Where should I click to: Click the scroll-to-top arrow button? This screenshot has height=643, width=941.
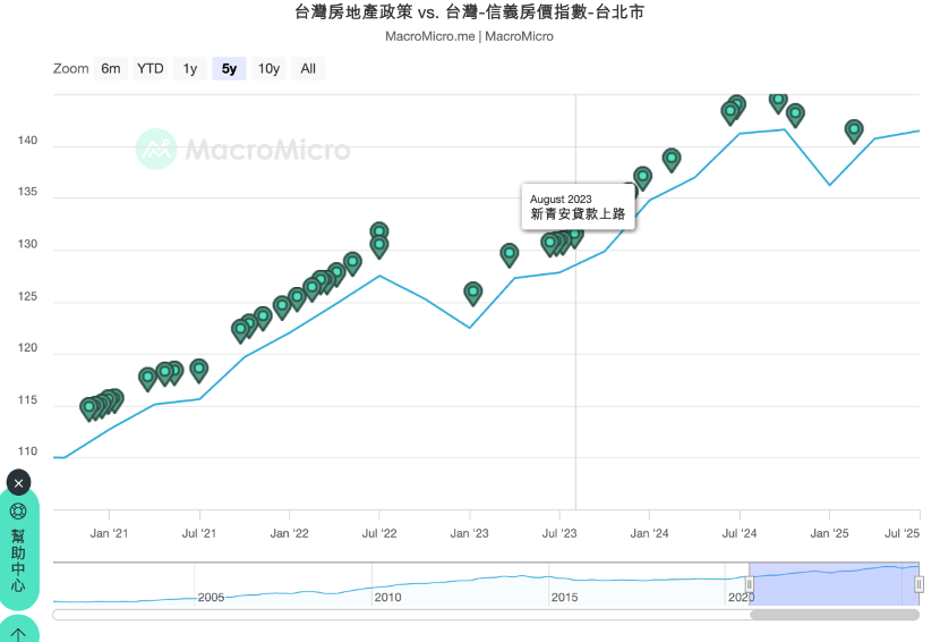[18, 634]
